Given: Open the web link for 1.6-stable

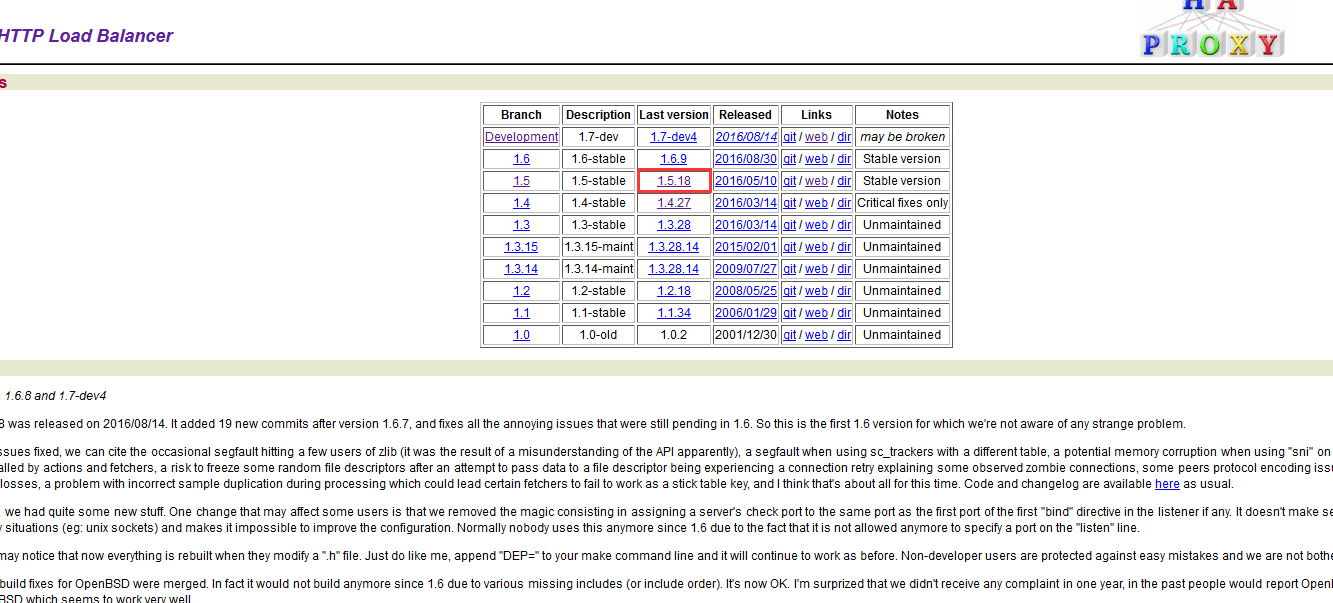Looking at the screenshot, I should (816, 159).
